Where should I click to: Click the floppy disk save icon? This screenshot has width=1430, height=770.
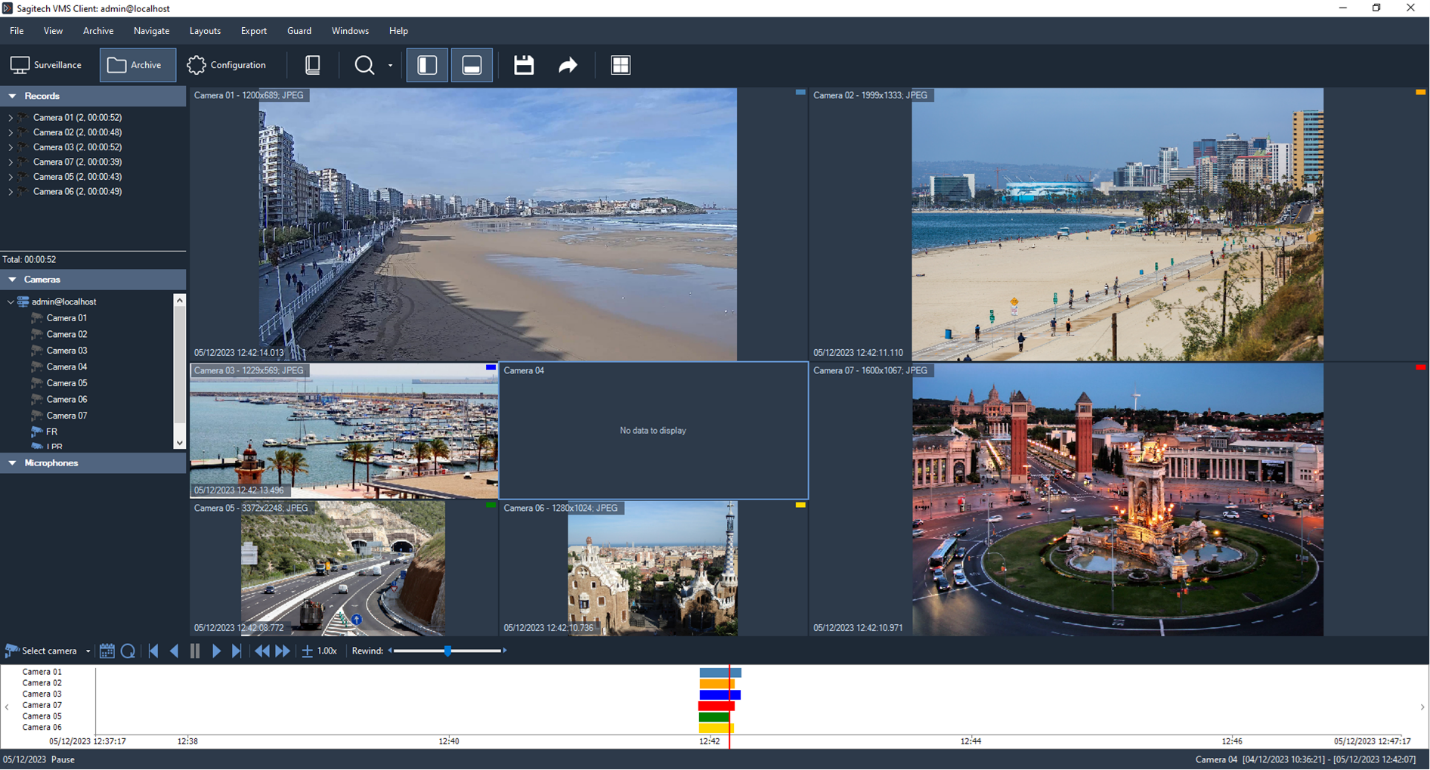(x=524, y=65)
